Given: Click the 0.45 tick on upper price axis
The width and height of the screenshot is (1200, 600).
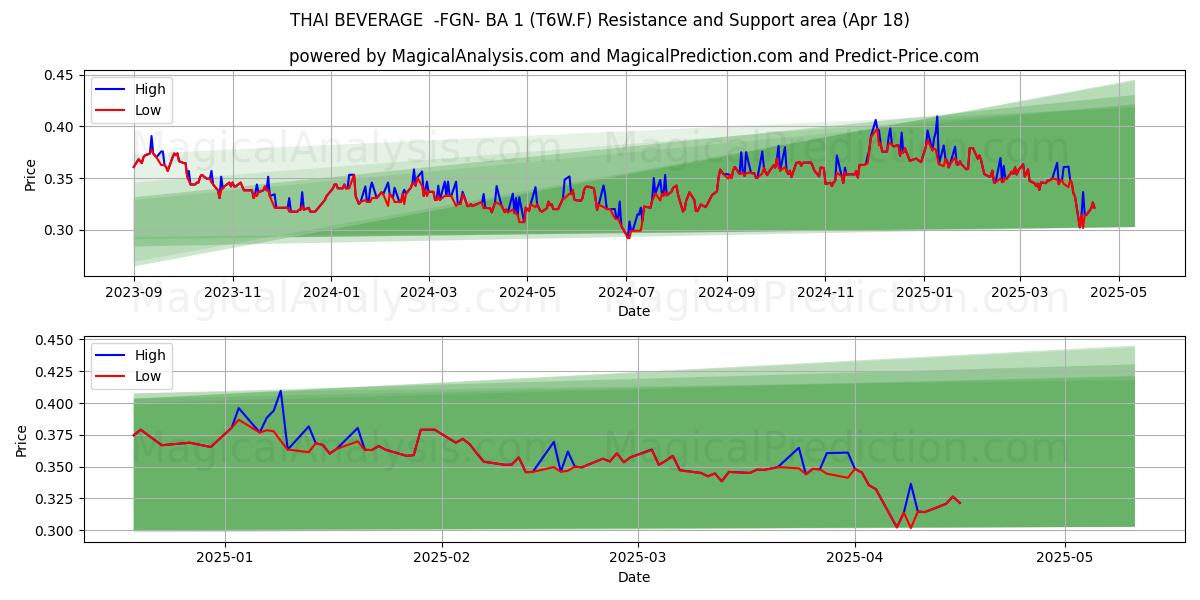Looking at the screenshot, I should coord(59,75).
